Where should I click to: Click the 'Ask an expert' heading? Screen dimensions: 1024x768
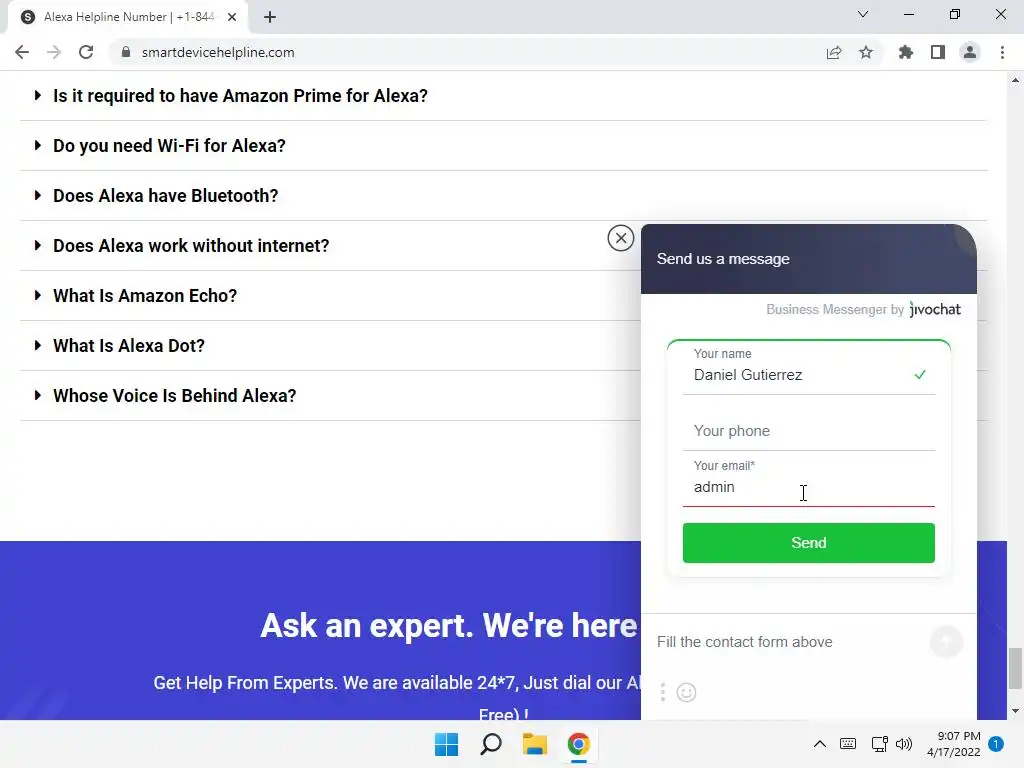pyautogui.click(x=449, y=626)
